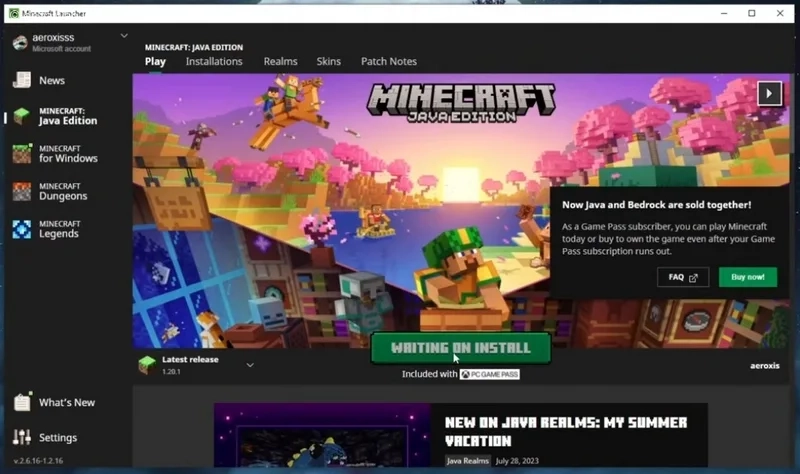Viewport: 800px width, 474px height.
Task: Switch to the Play tab
Action: tap(155, 61)
